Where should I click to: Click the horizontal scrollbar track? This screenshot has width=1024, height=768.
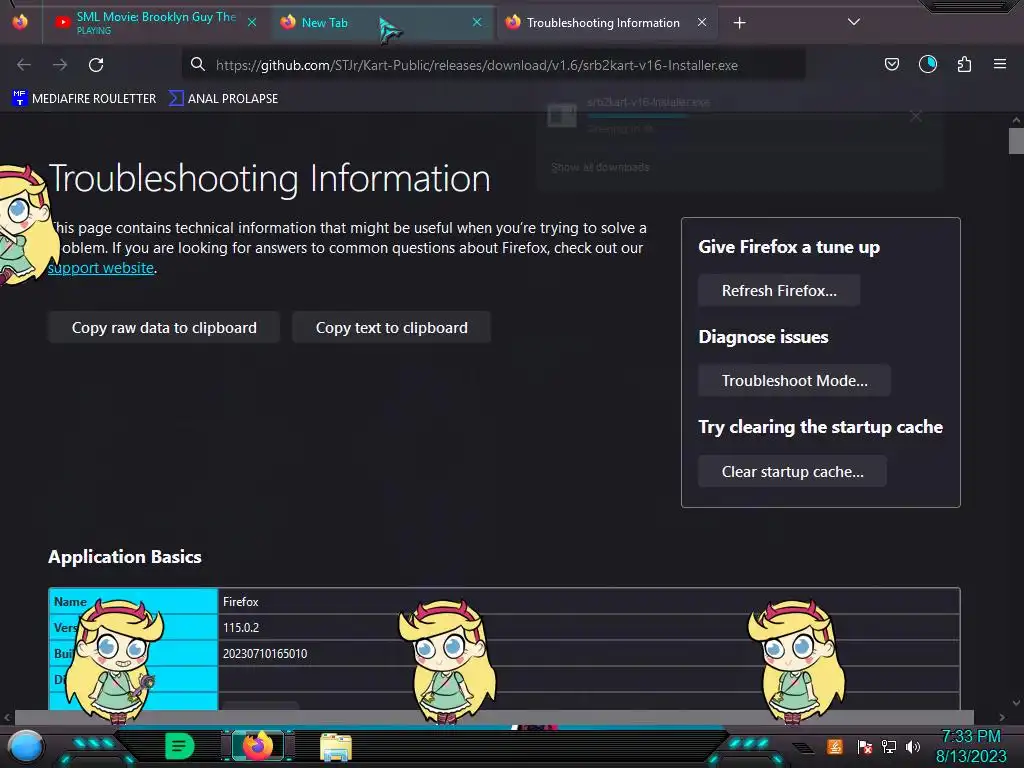click(494, 717)
